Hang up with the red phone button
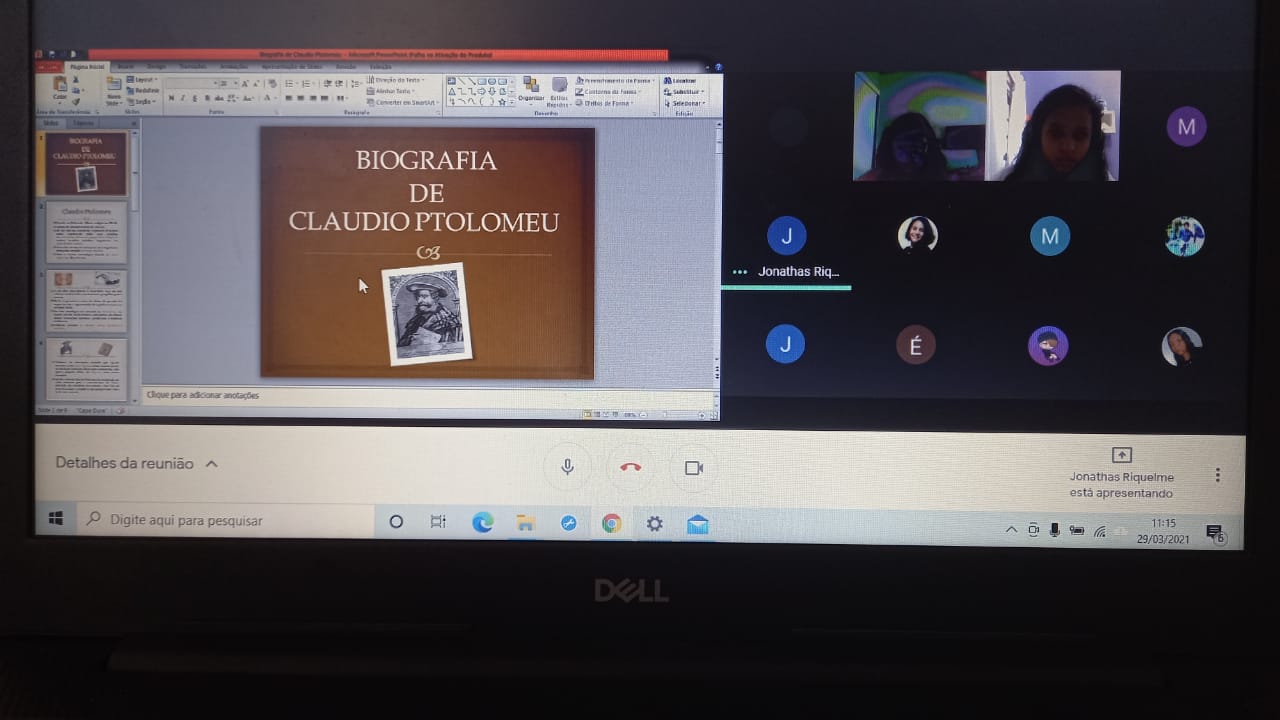Viewport: 1280px width, 720px height. [630, 467]
